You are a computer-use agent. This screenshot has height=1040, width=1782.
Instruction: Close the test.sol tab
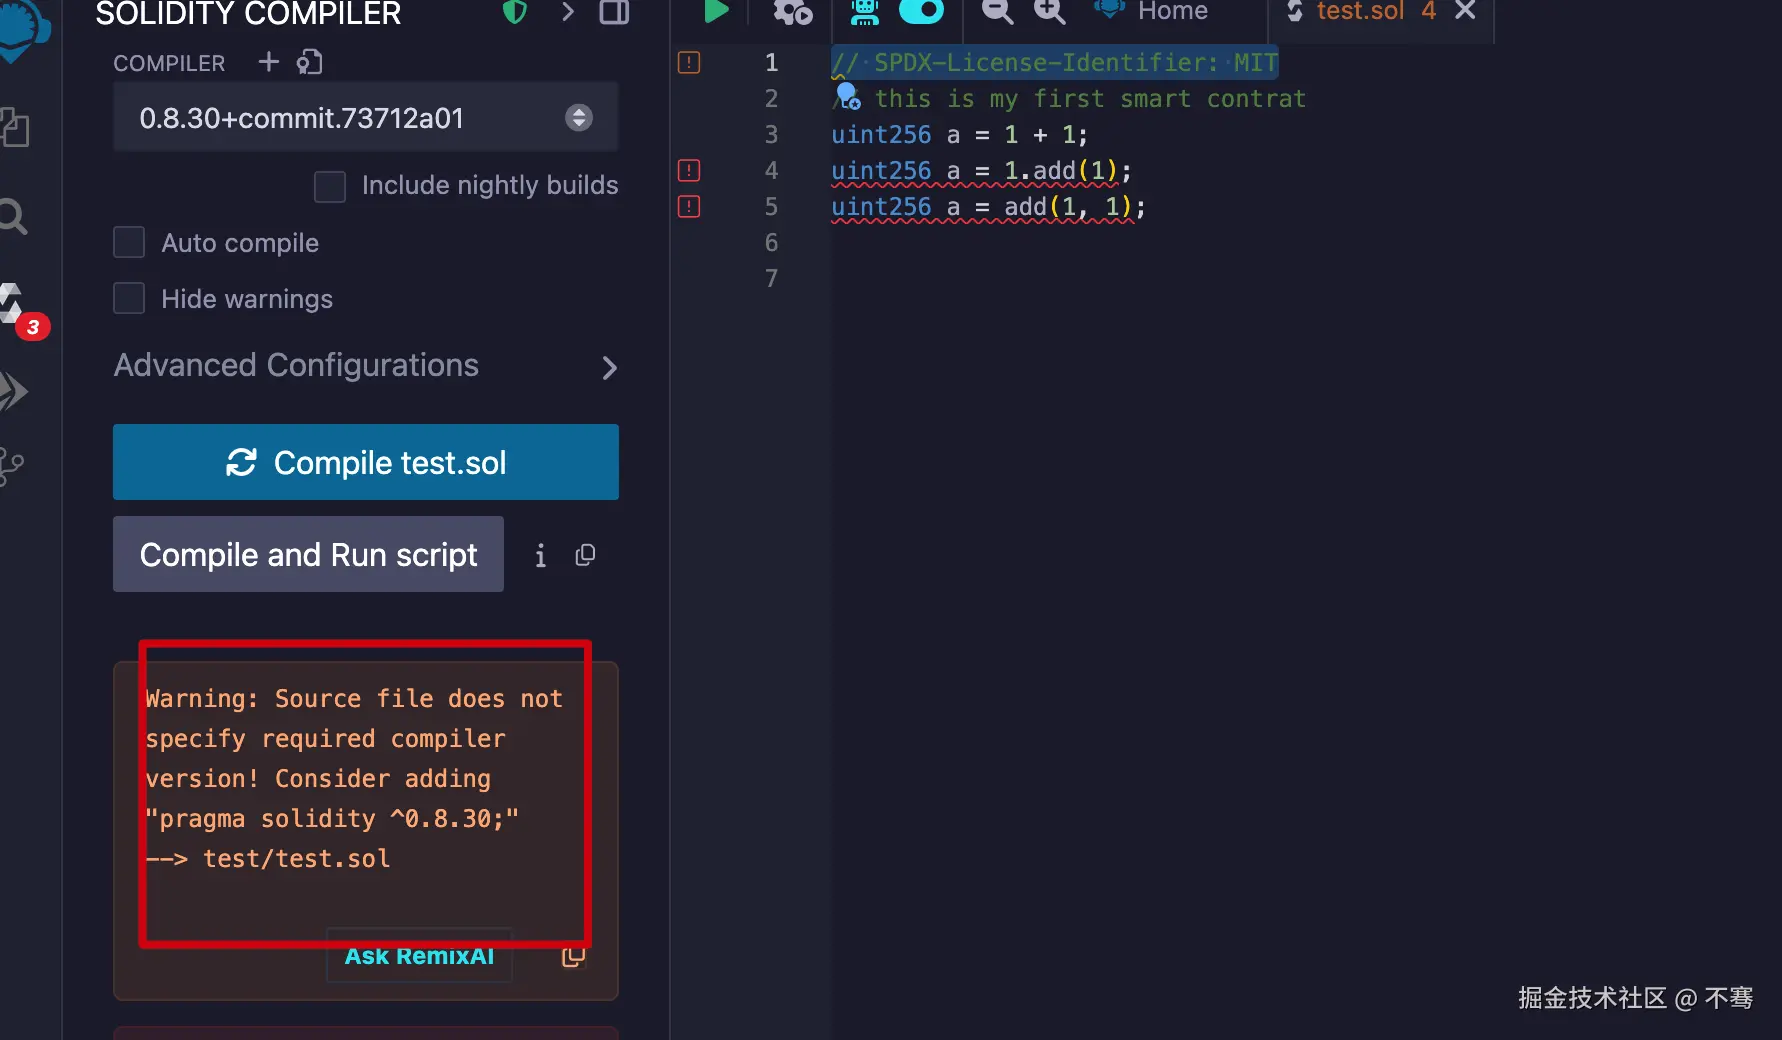coord(1465,11)
